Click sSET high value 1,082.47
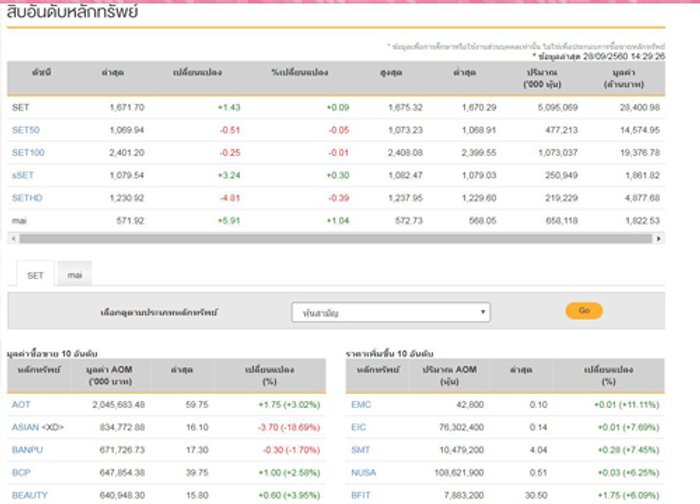Image resolution: width=700 pixels, height=504 pixels. coord(405,175)
